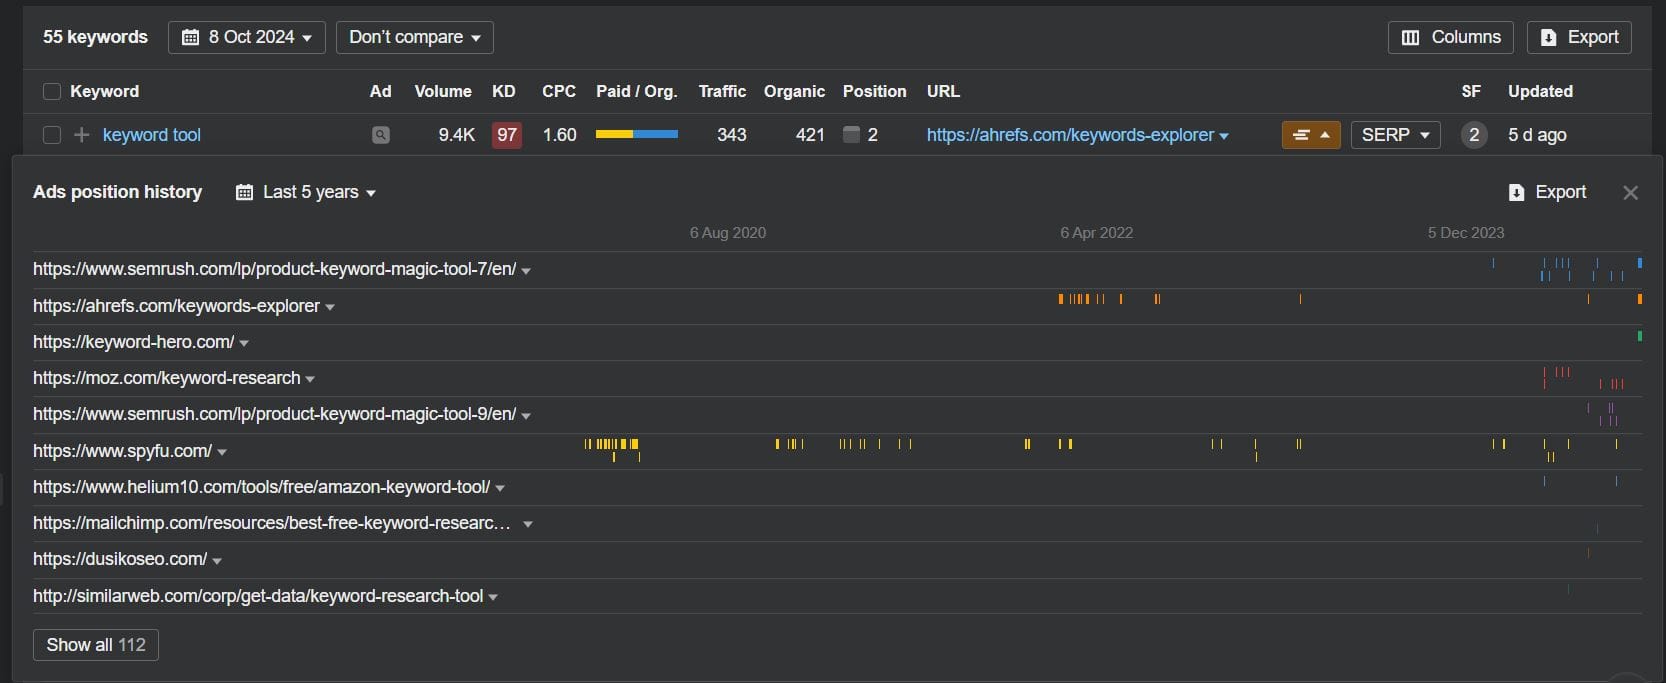Image resolution: width=1666 pixels, height=683 pixels.
Task: Expand semrush keyword-magic-tool-9 URL menu
Action: click(x=526, y=416)
